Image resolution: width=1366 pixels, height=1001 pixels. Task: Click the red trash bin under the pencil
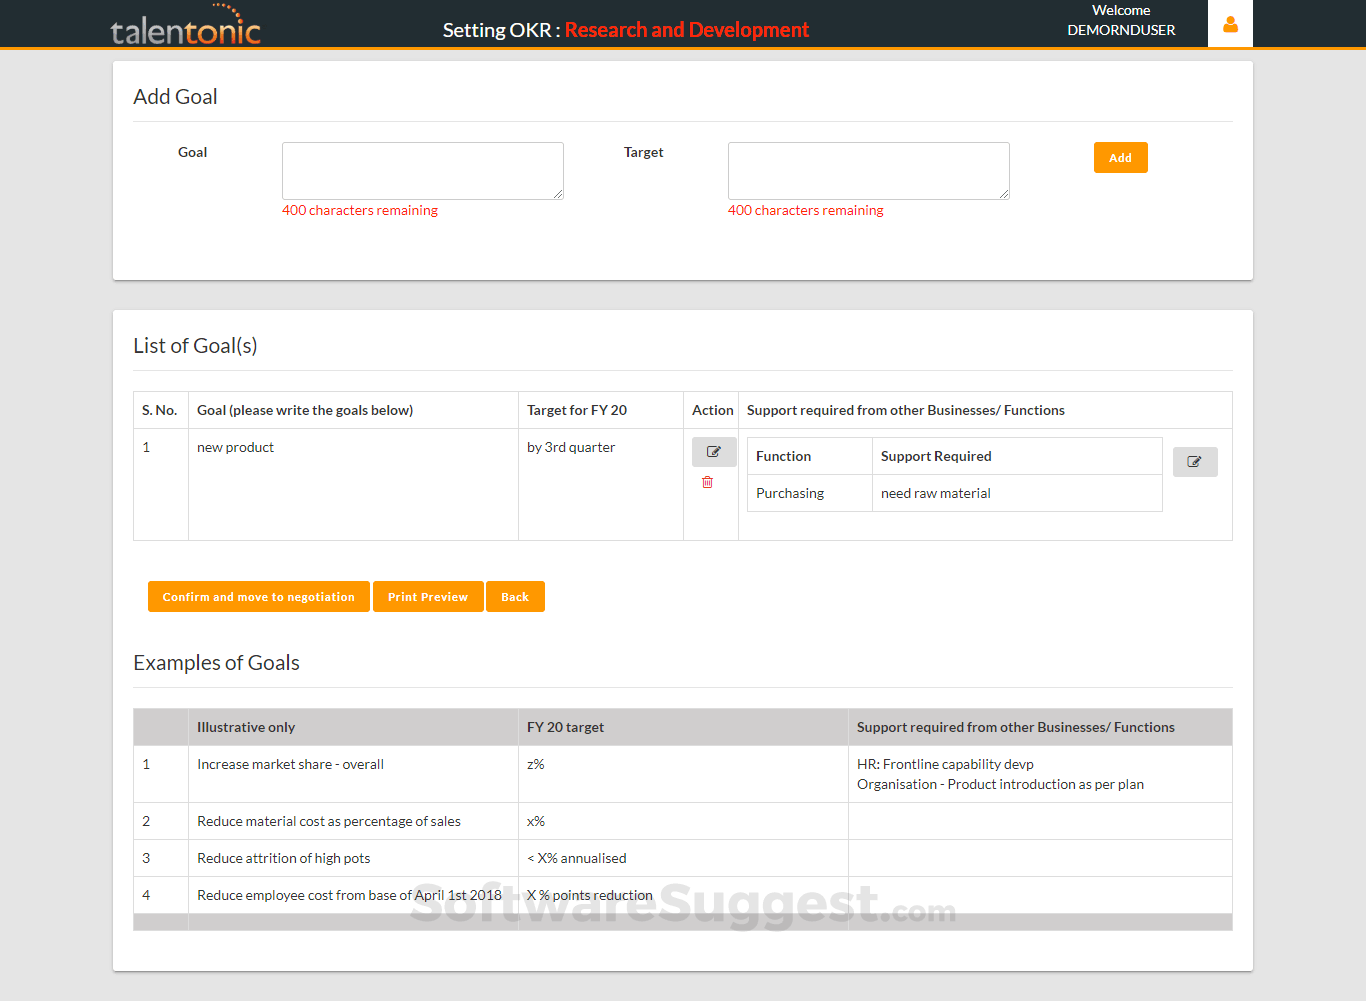pyautogui.click(x=707, y=481)
